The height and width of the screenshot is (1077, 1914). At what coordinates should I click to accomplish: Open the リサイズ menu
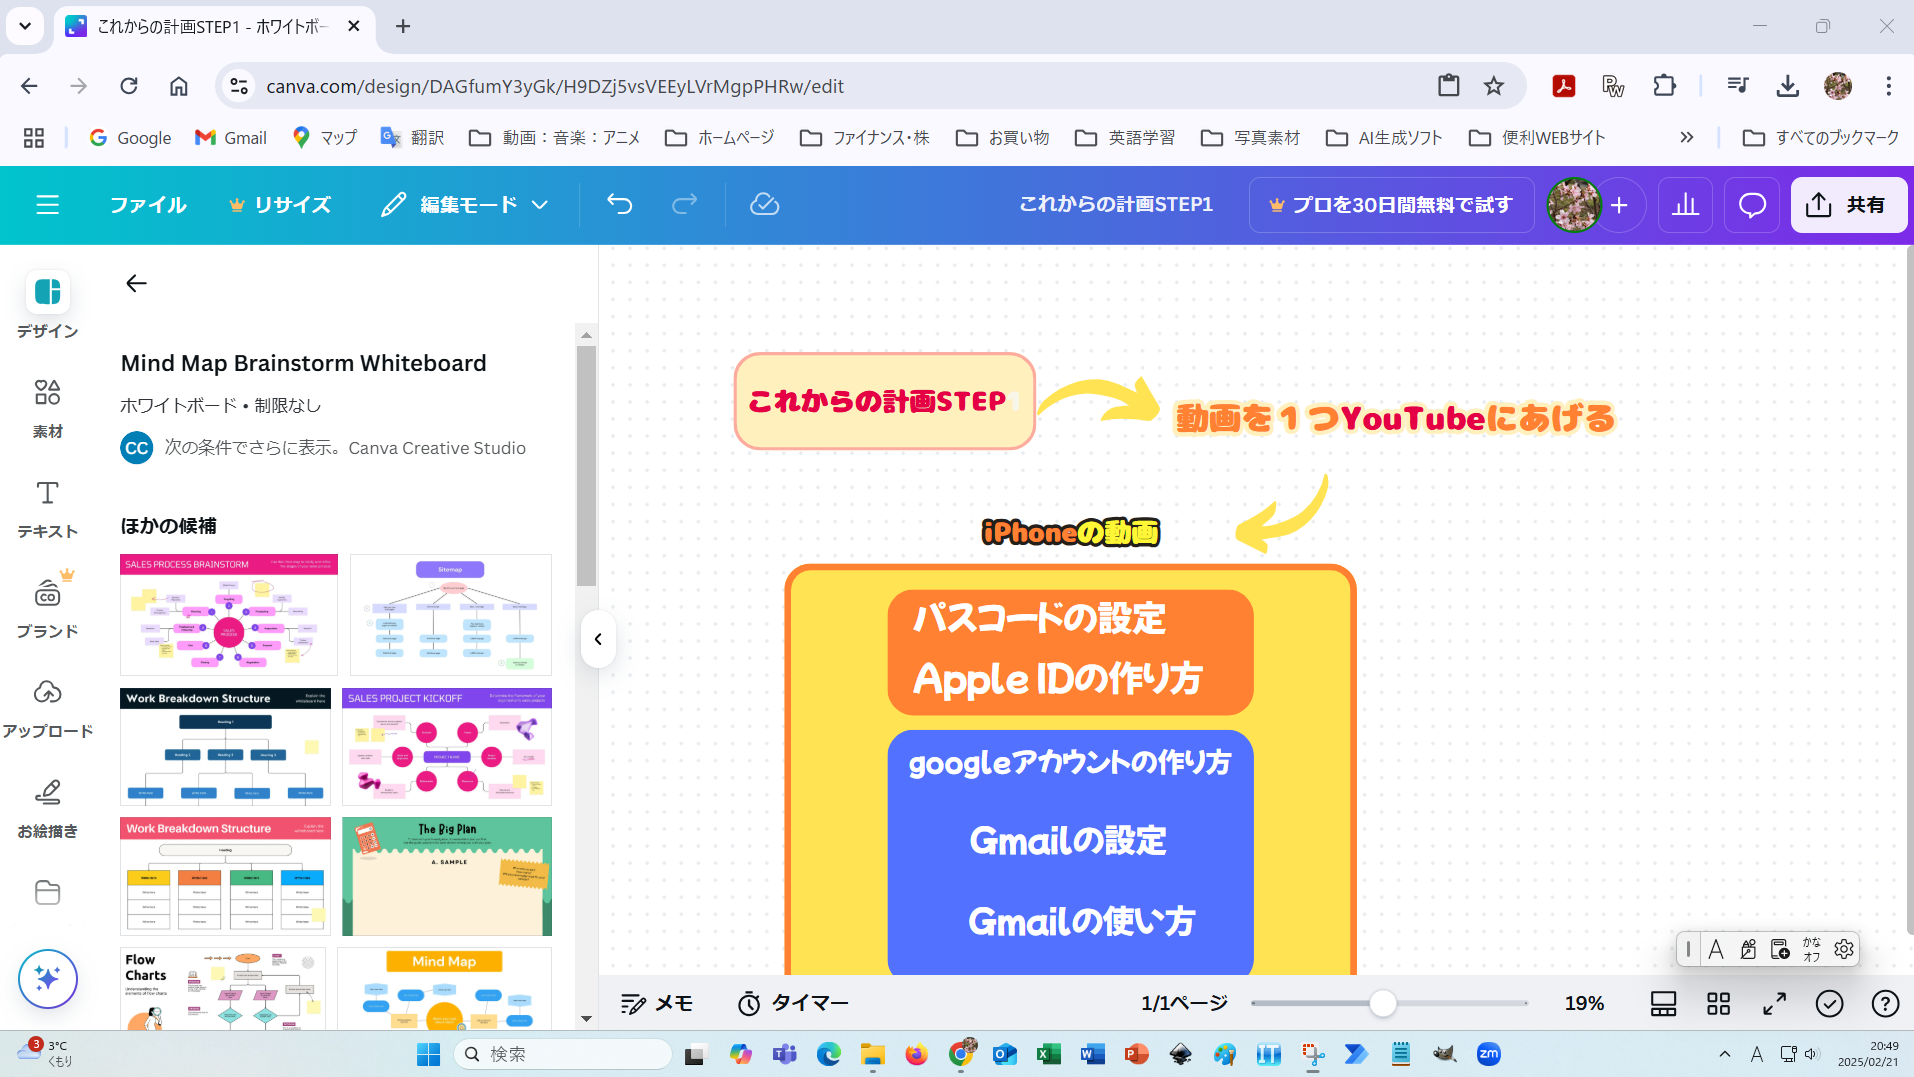pos(280,205)
